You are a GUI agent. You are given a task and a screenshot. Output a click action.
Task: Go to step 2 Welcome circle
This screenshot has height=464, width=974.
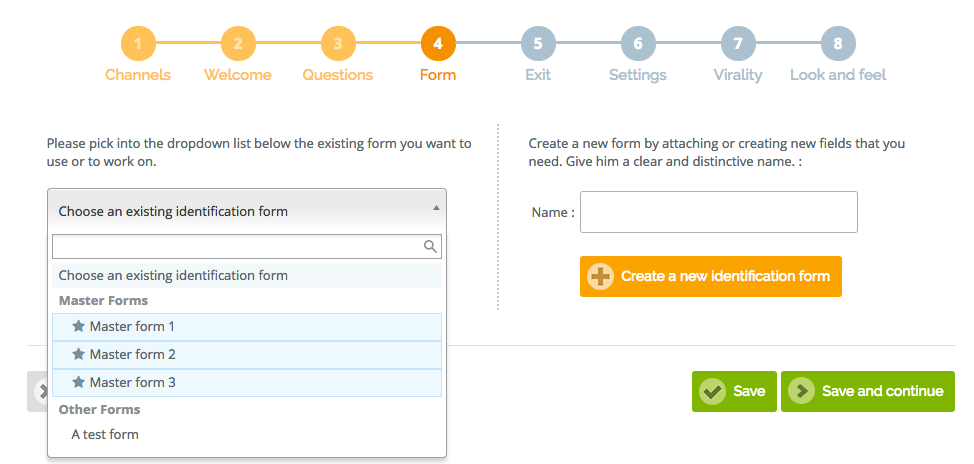238,44
